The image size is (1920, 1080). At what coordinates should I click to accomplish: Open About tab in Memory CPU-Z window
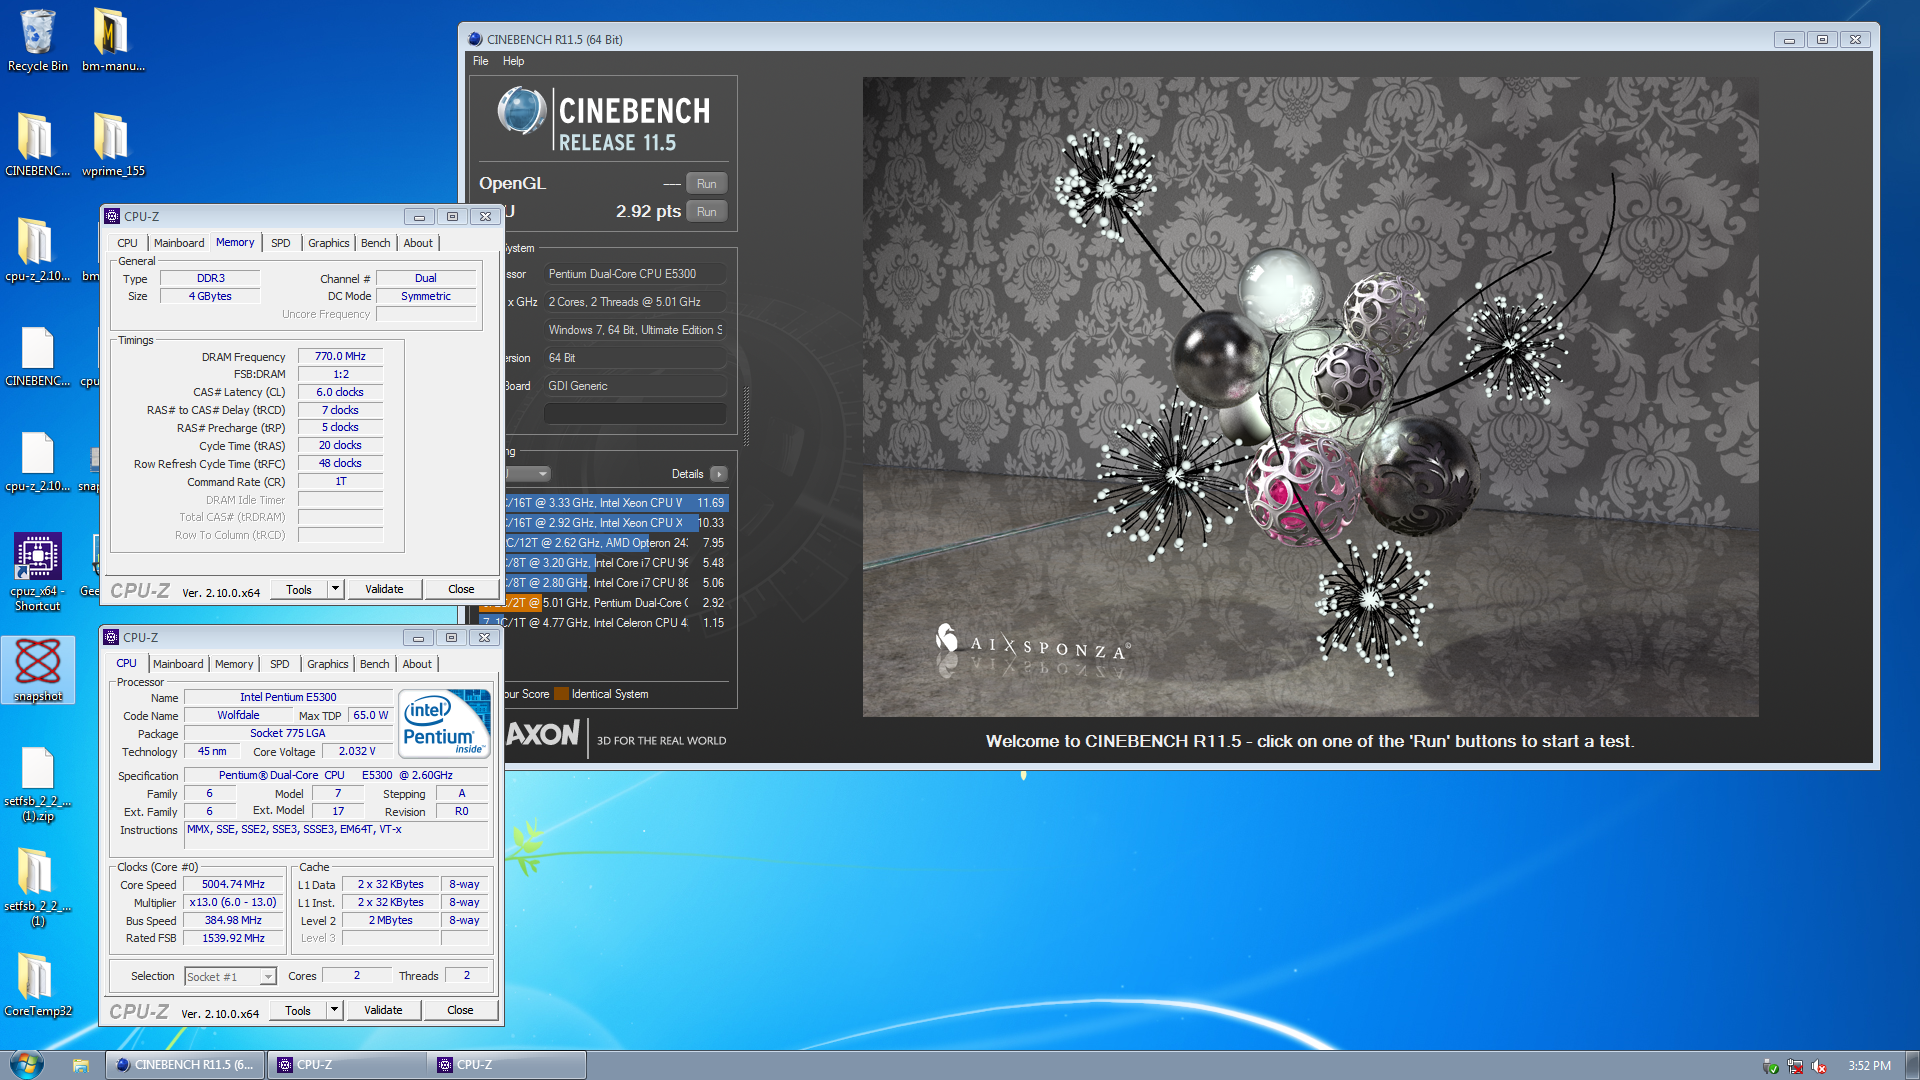point(418,243)
